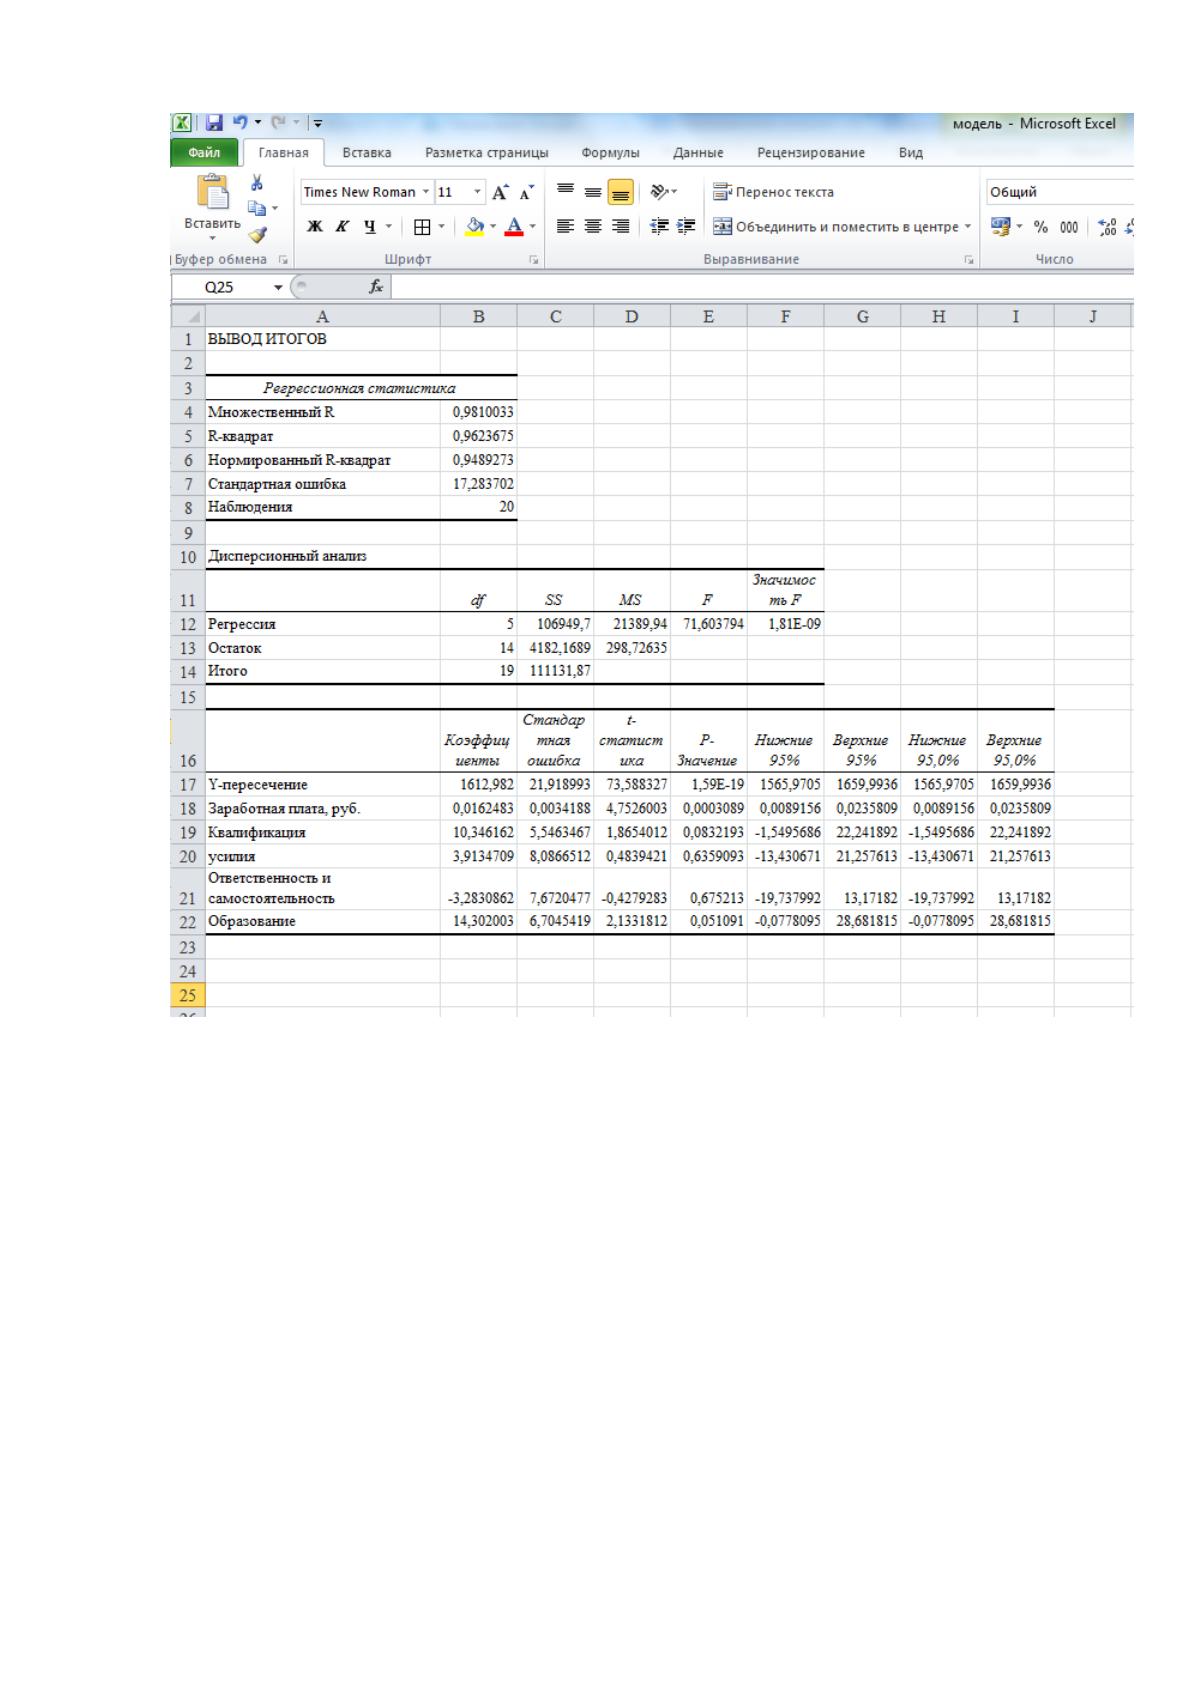Click the Cut scissors icon
This screenshot has width=1191, height=1684.
pos(256,183)
